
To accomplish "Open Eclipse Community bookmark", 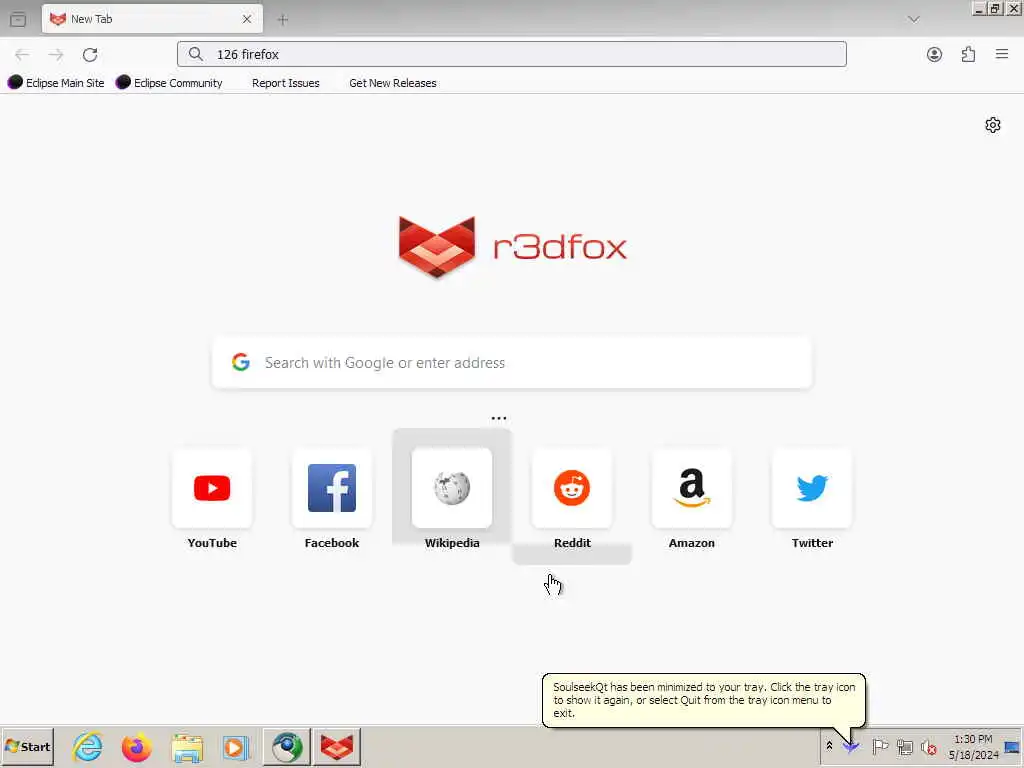I will coord(169,83).
